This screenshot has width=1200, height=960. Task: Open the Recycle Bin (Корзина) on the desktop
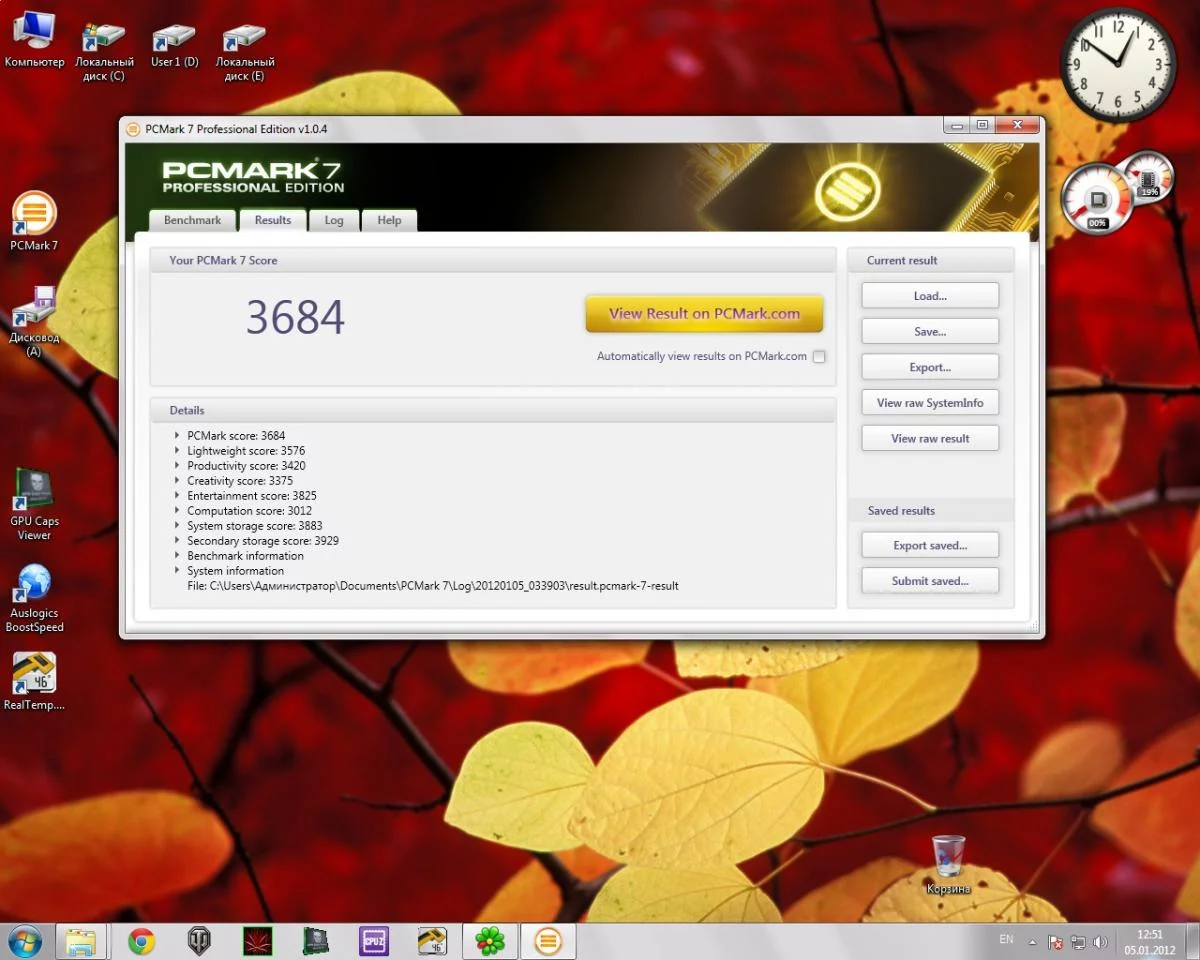948,858
